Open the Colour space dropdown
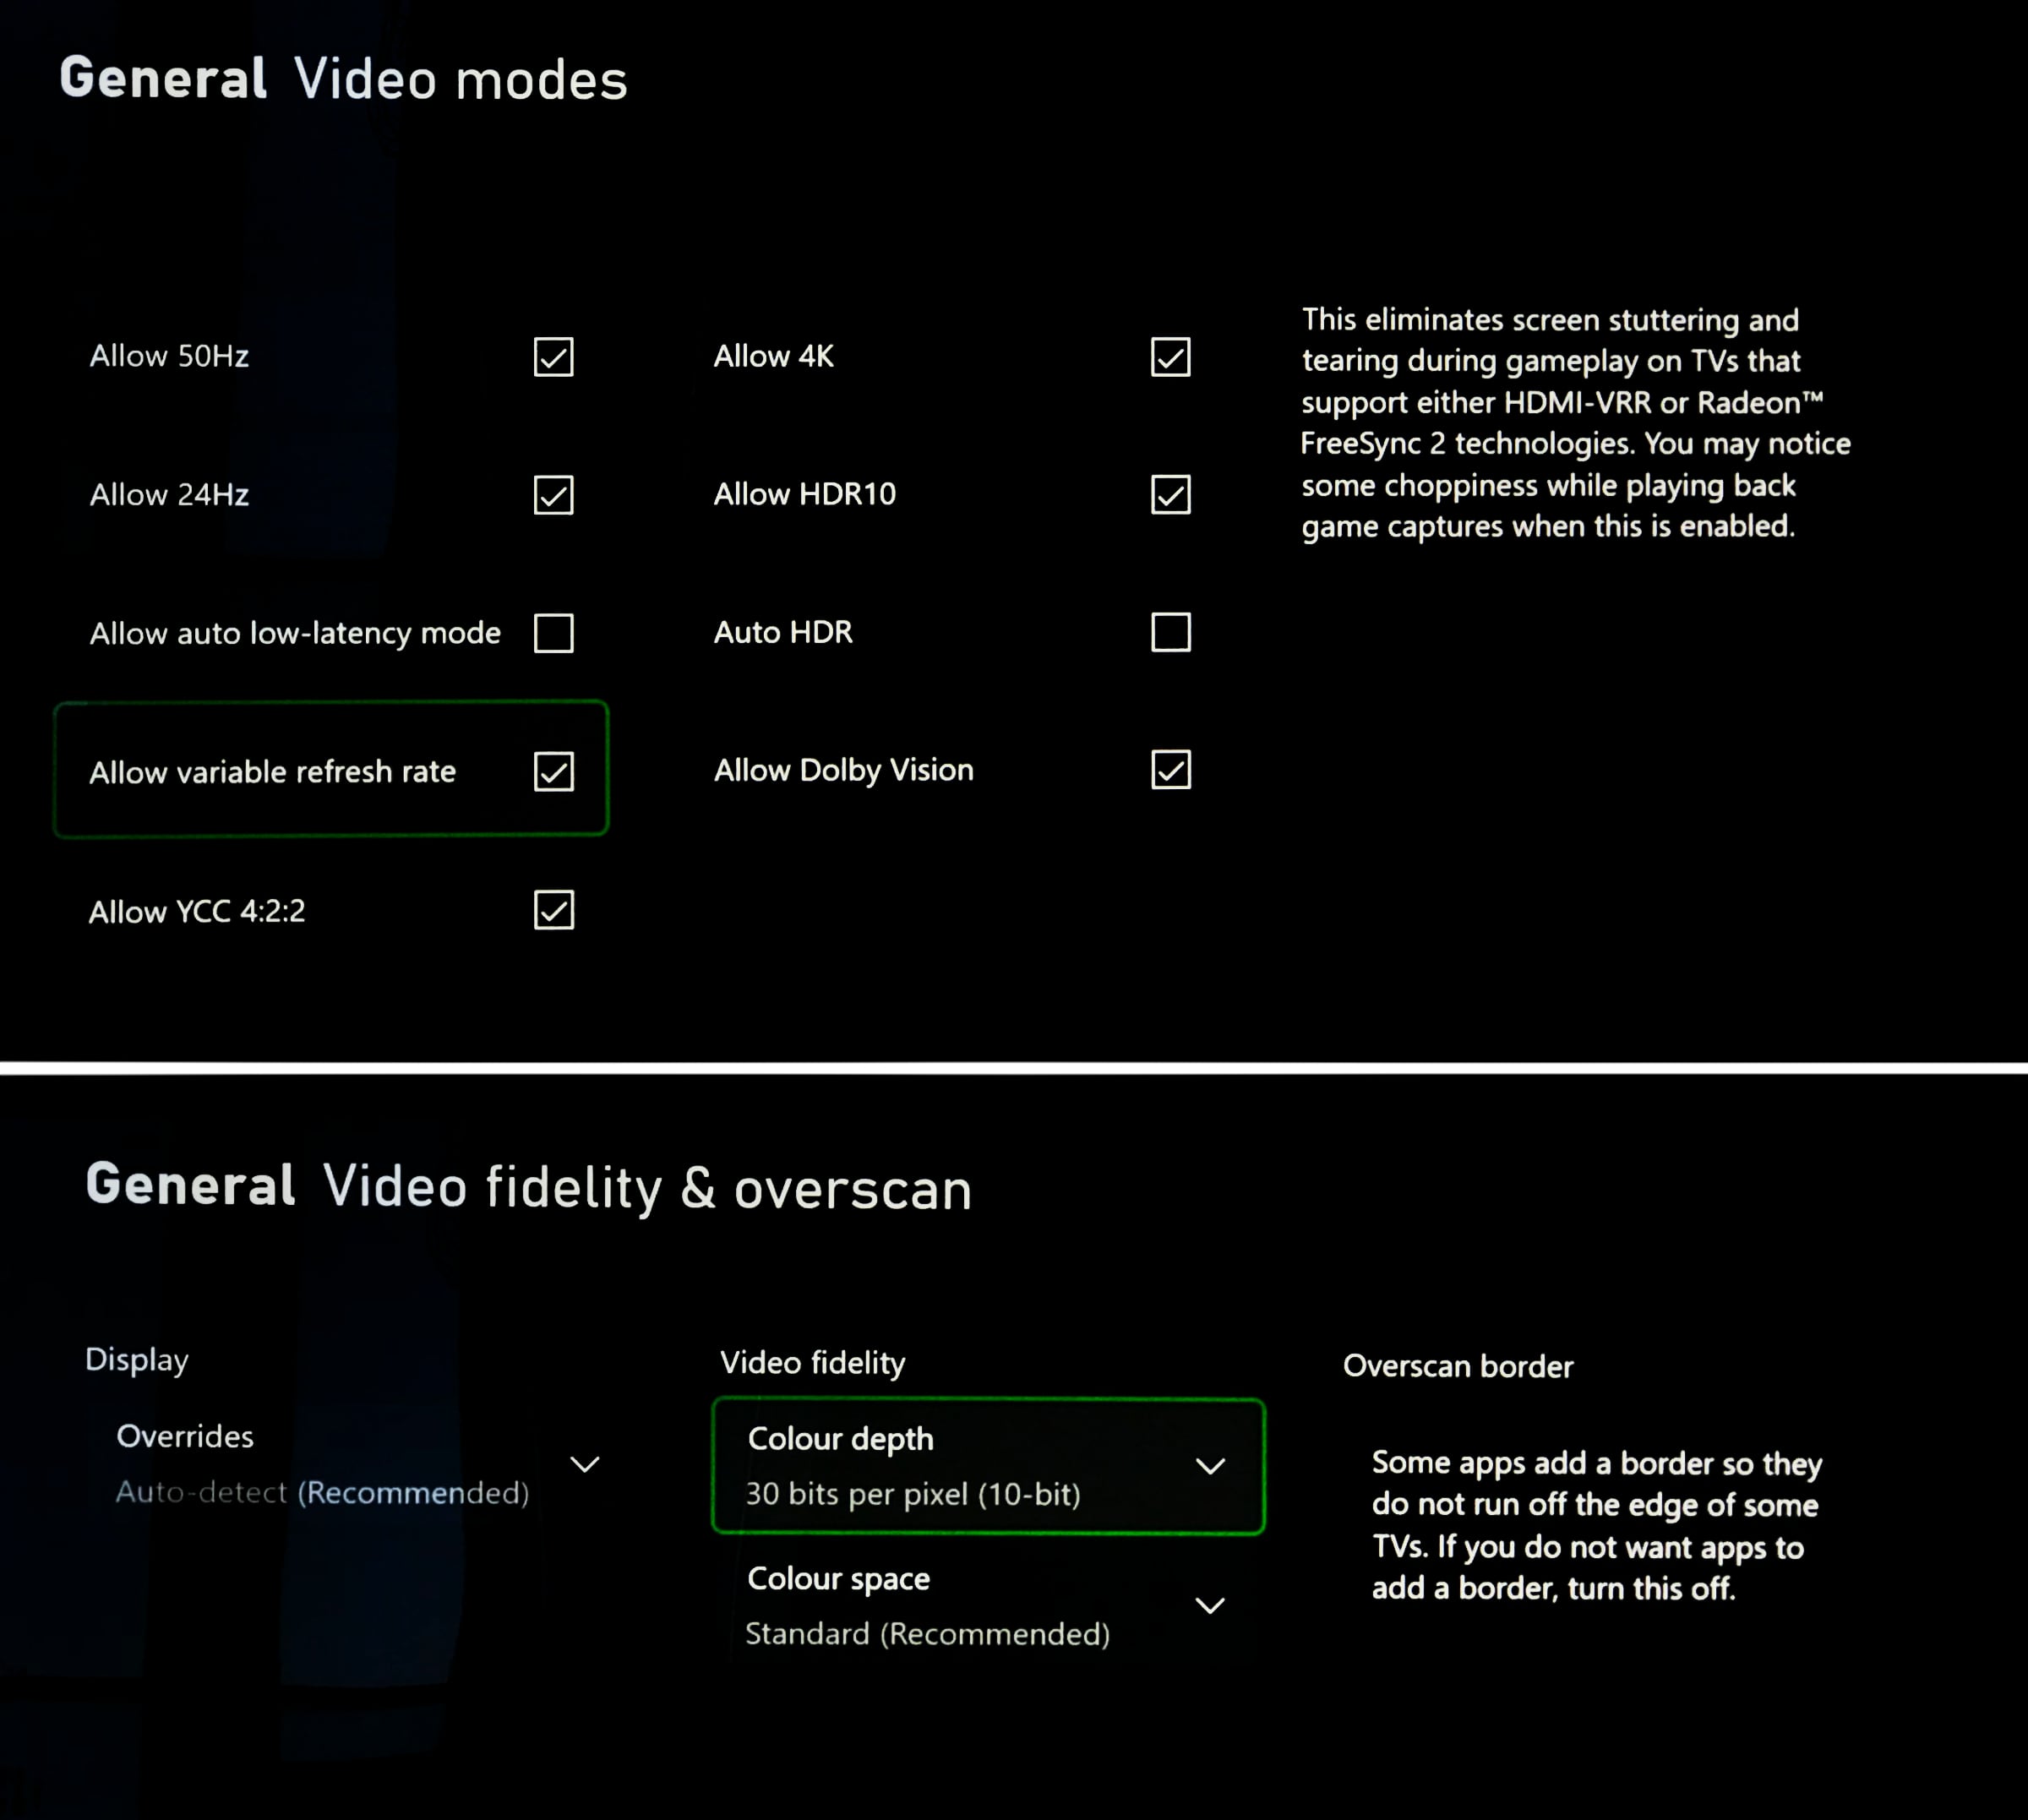The height and width of the screenshot is (1820, 2028). point(988,1605)
